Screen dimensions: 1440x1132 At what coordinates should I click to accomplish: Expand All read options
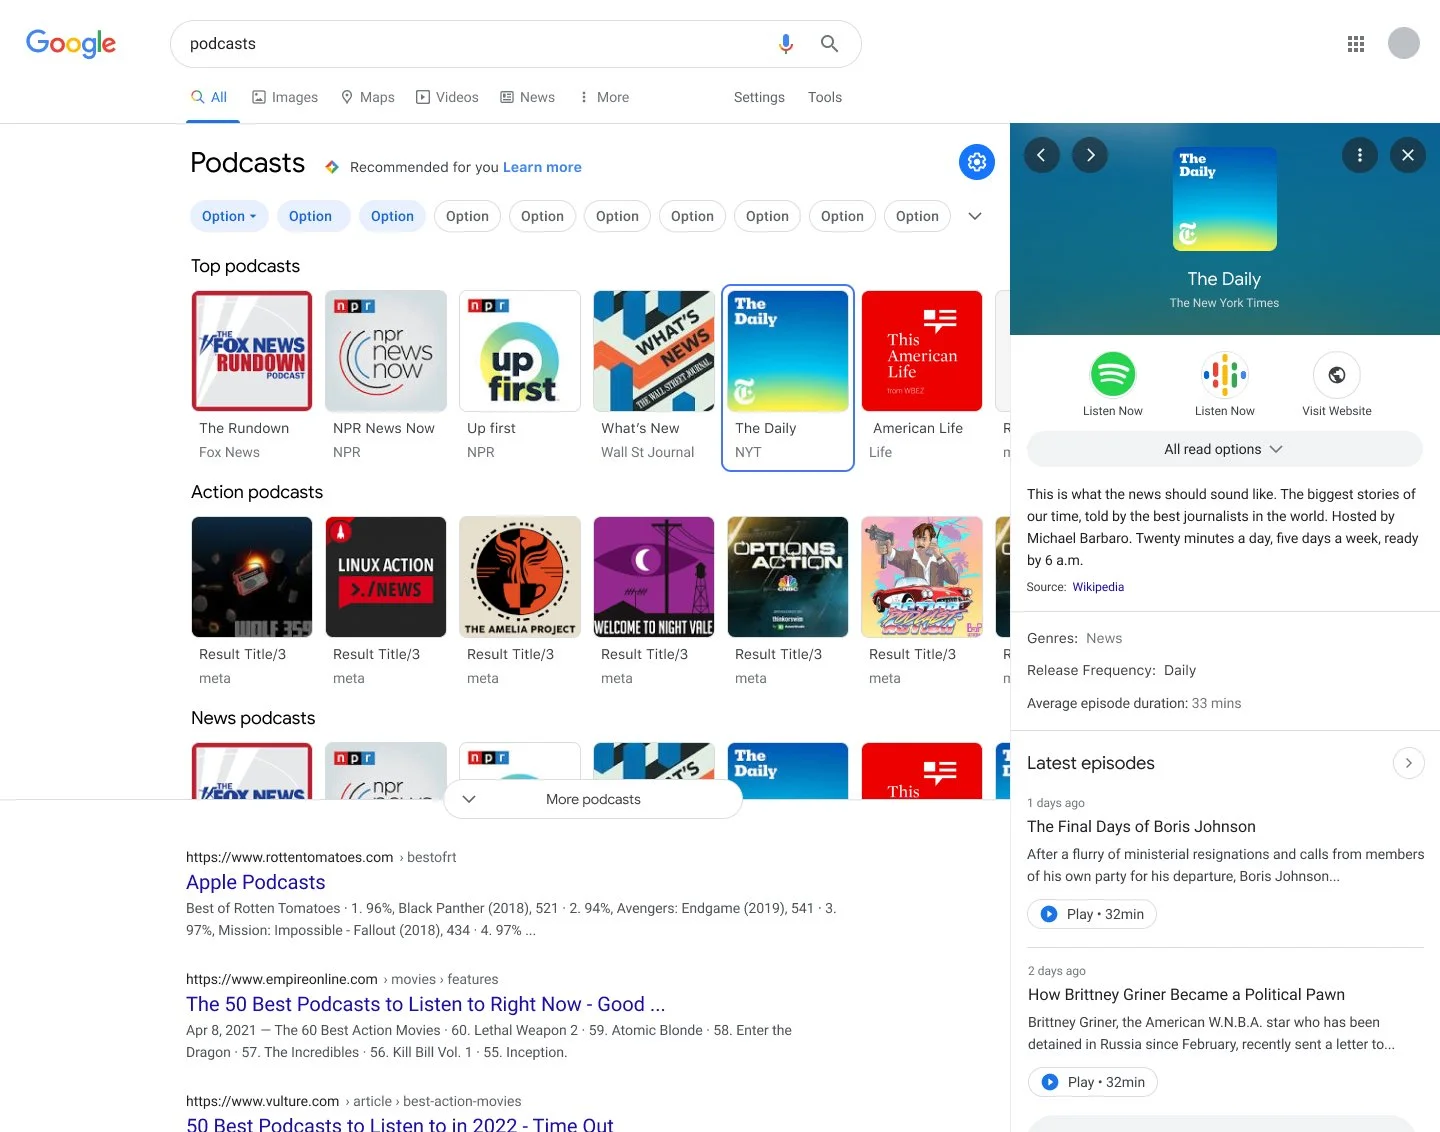[x=1224, y=449]
